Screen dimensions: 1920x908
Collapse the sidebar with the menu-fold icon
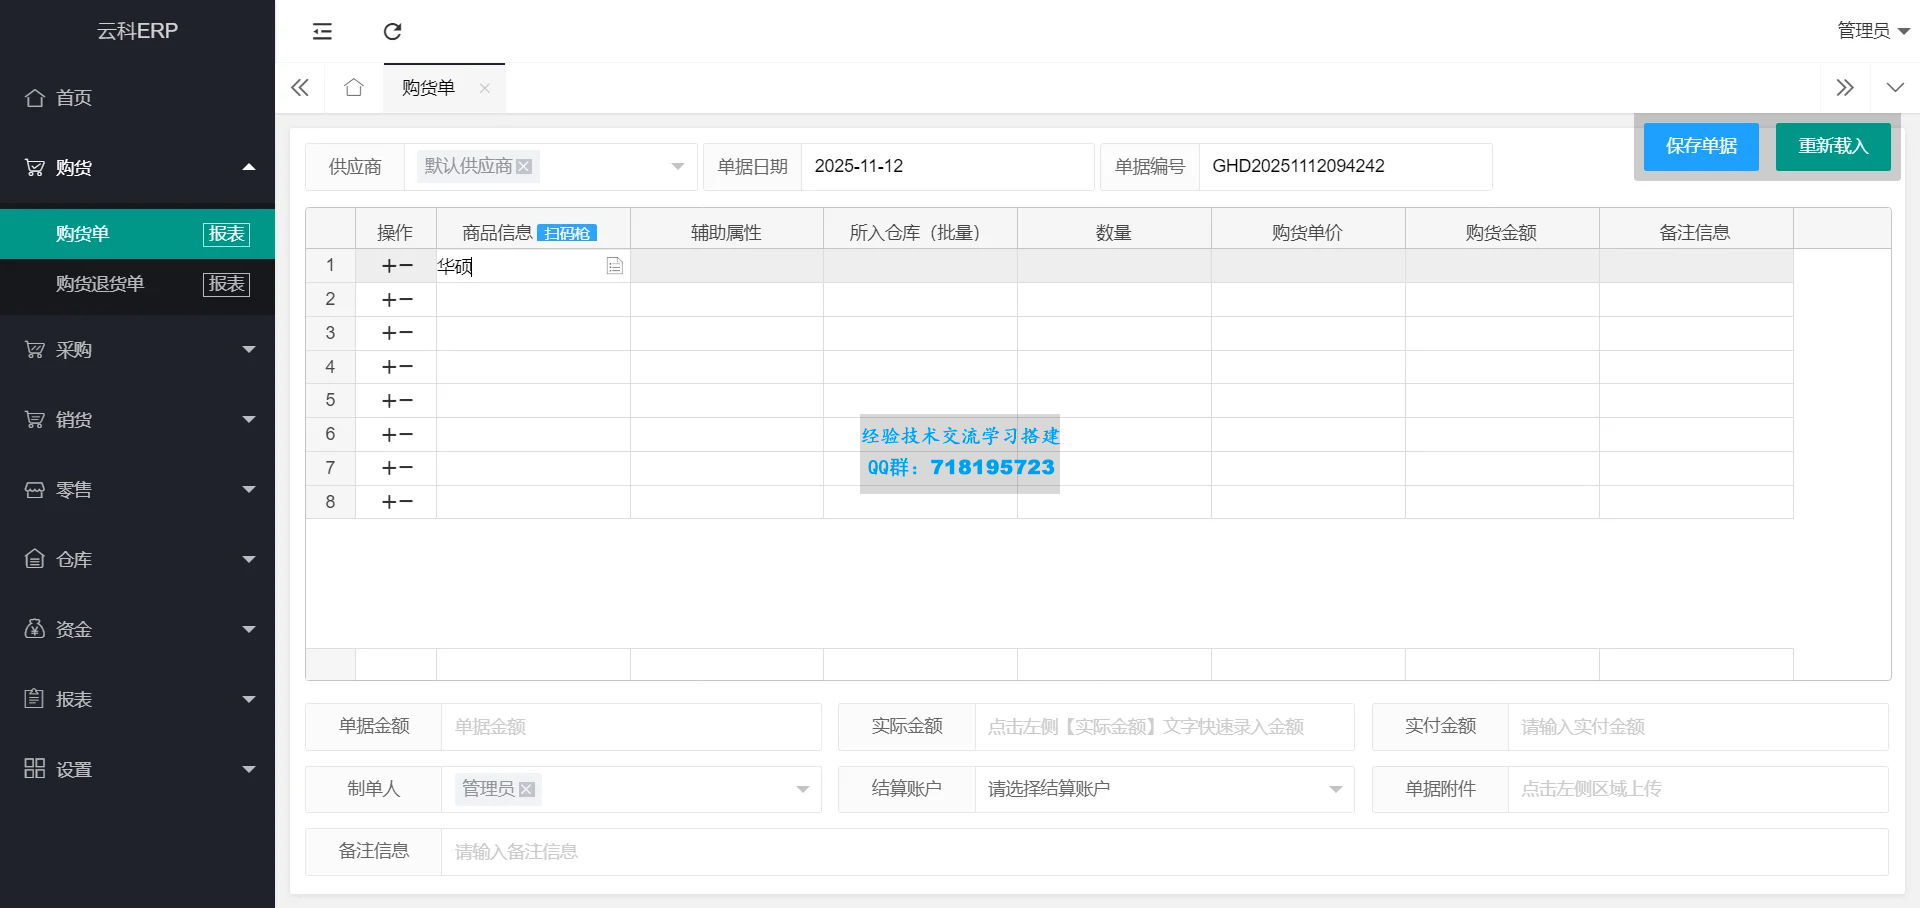pyautogui.click(x=322, y=32)
